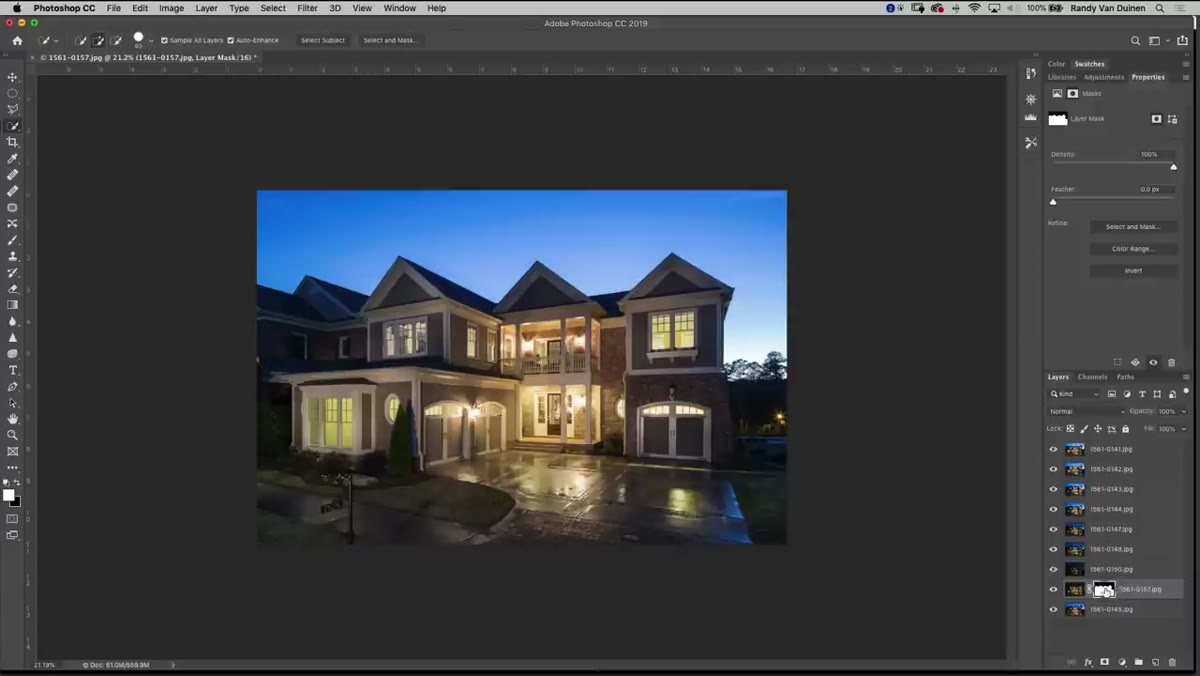Add a layer mask icon in Layers panel
This screenshot has height=676, width=1200.
(x=1105, y=662)
